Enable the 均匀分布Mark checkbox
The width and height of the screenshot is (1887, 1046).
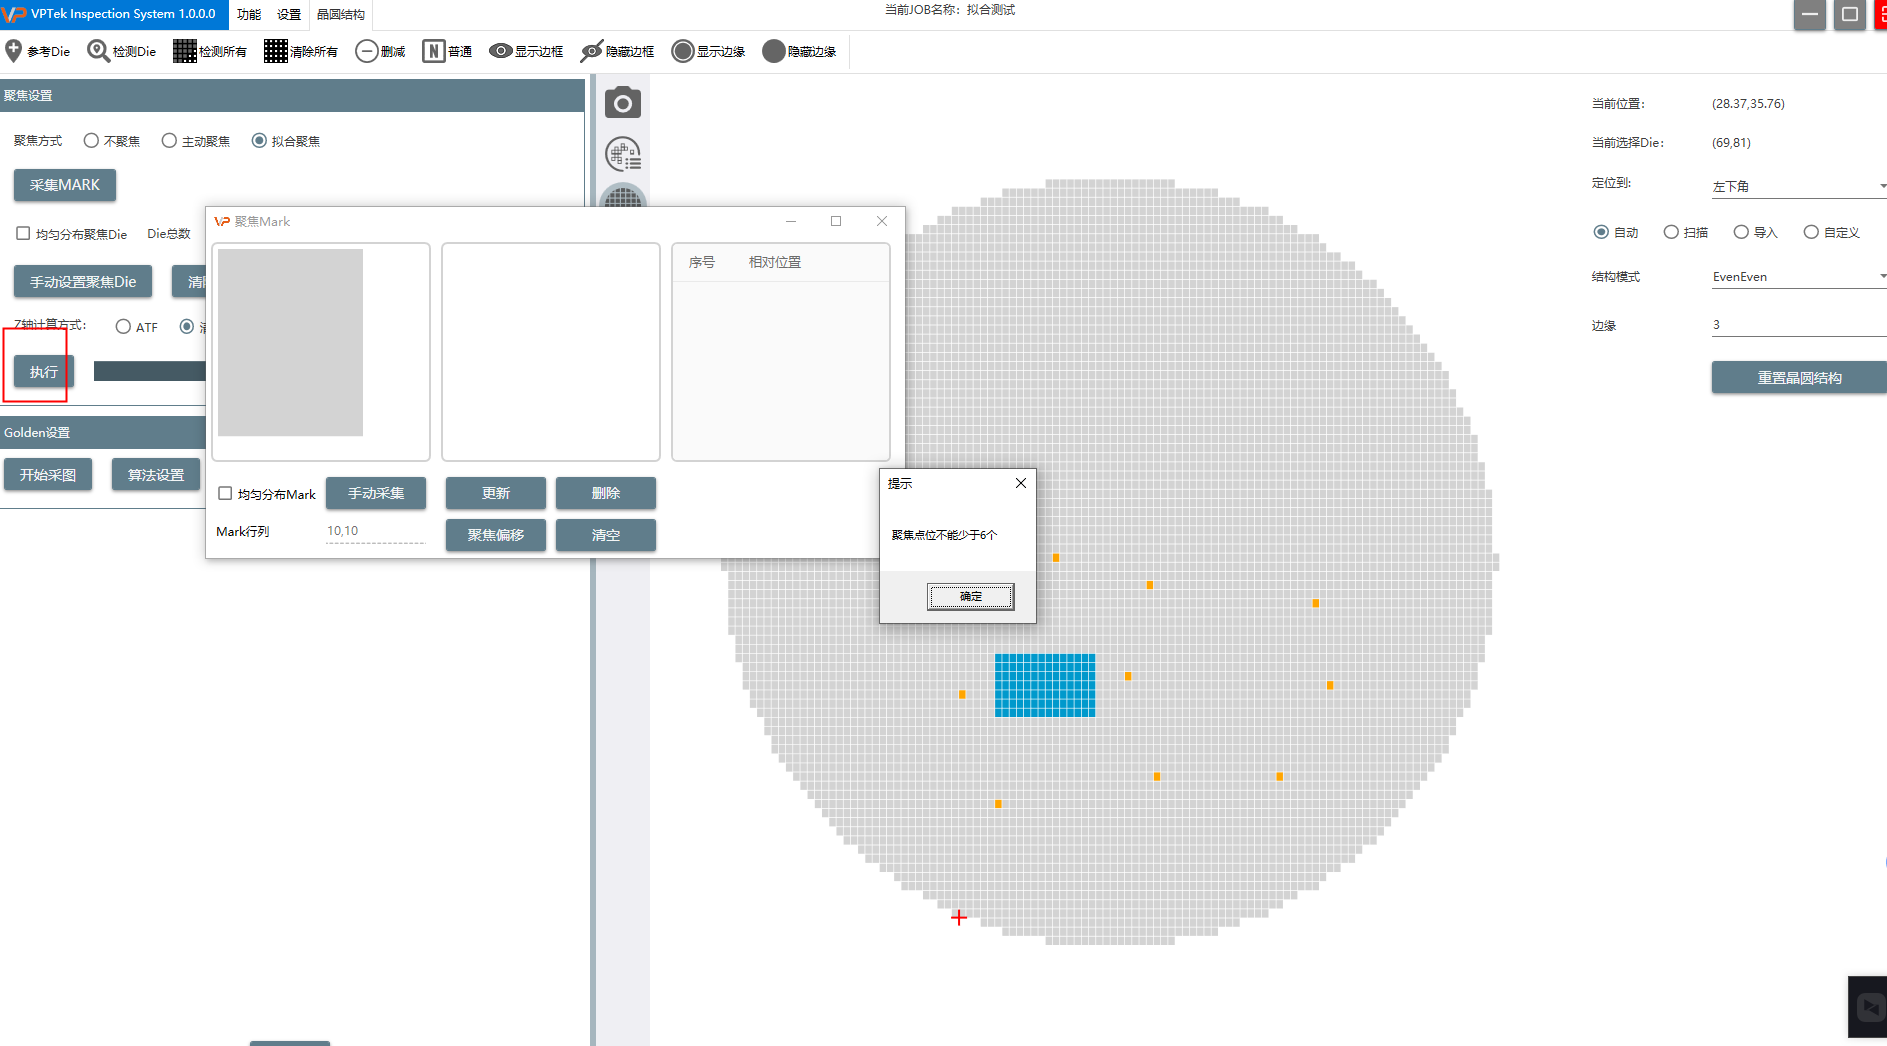coord(225,493)
